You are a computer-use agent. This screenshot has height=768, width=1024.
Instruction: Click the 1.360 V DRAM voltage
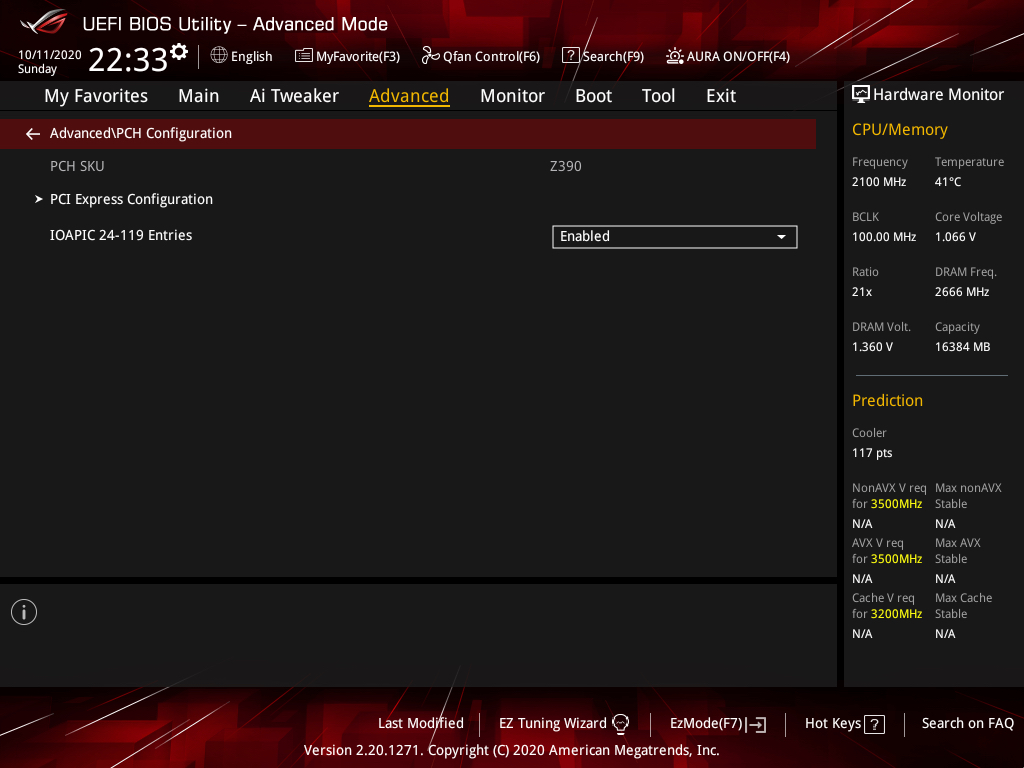coord(872,347)
